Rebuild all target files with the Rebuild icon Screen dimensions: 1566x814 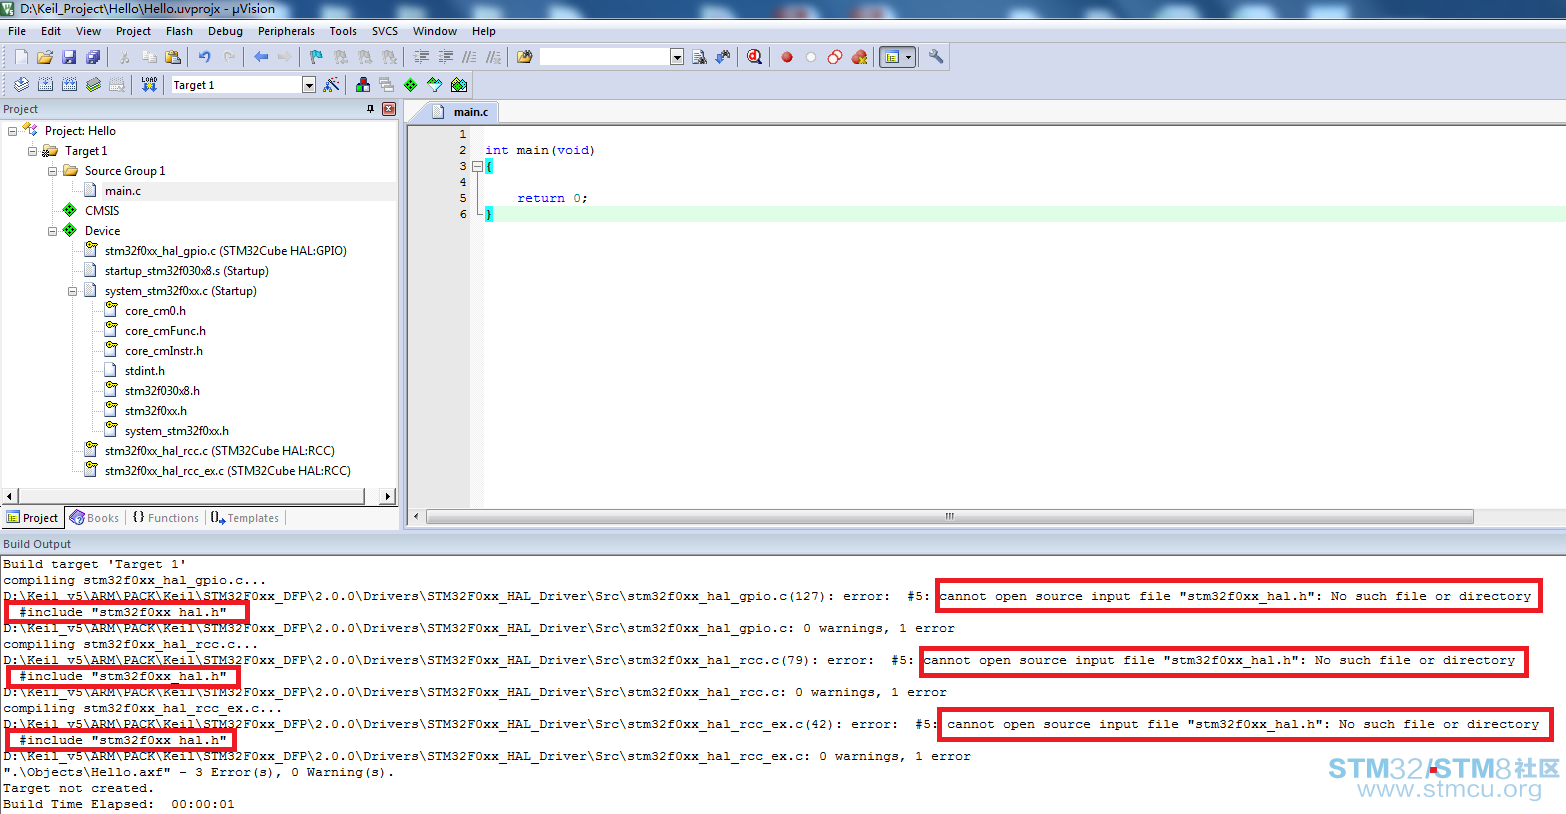coord(69,85)
